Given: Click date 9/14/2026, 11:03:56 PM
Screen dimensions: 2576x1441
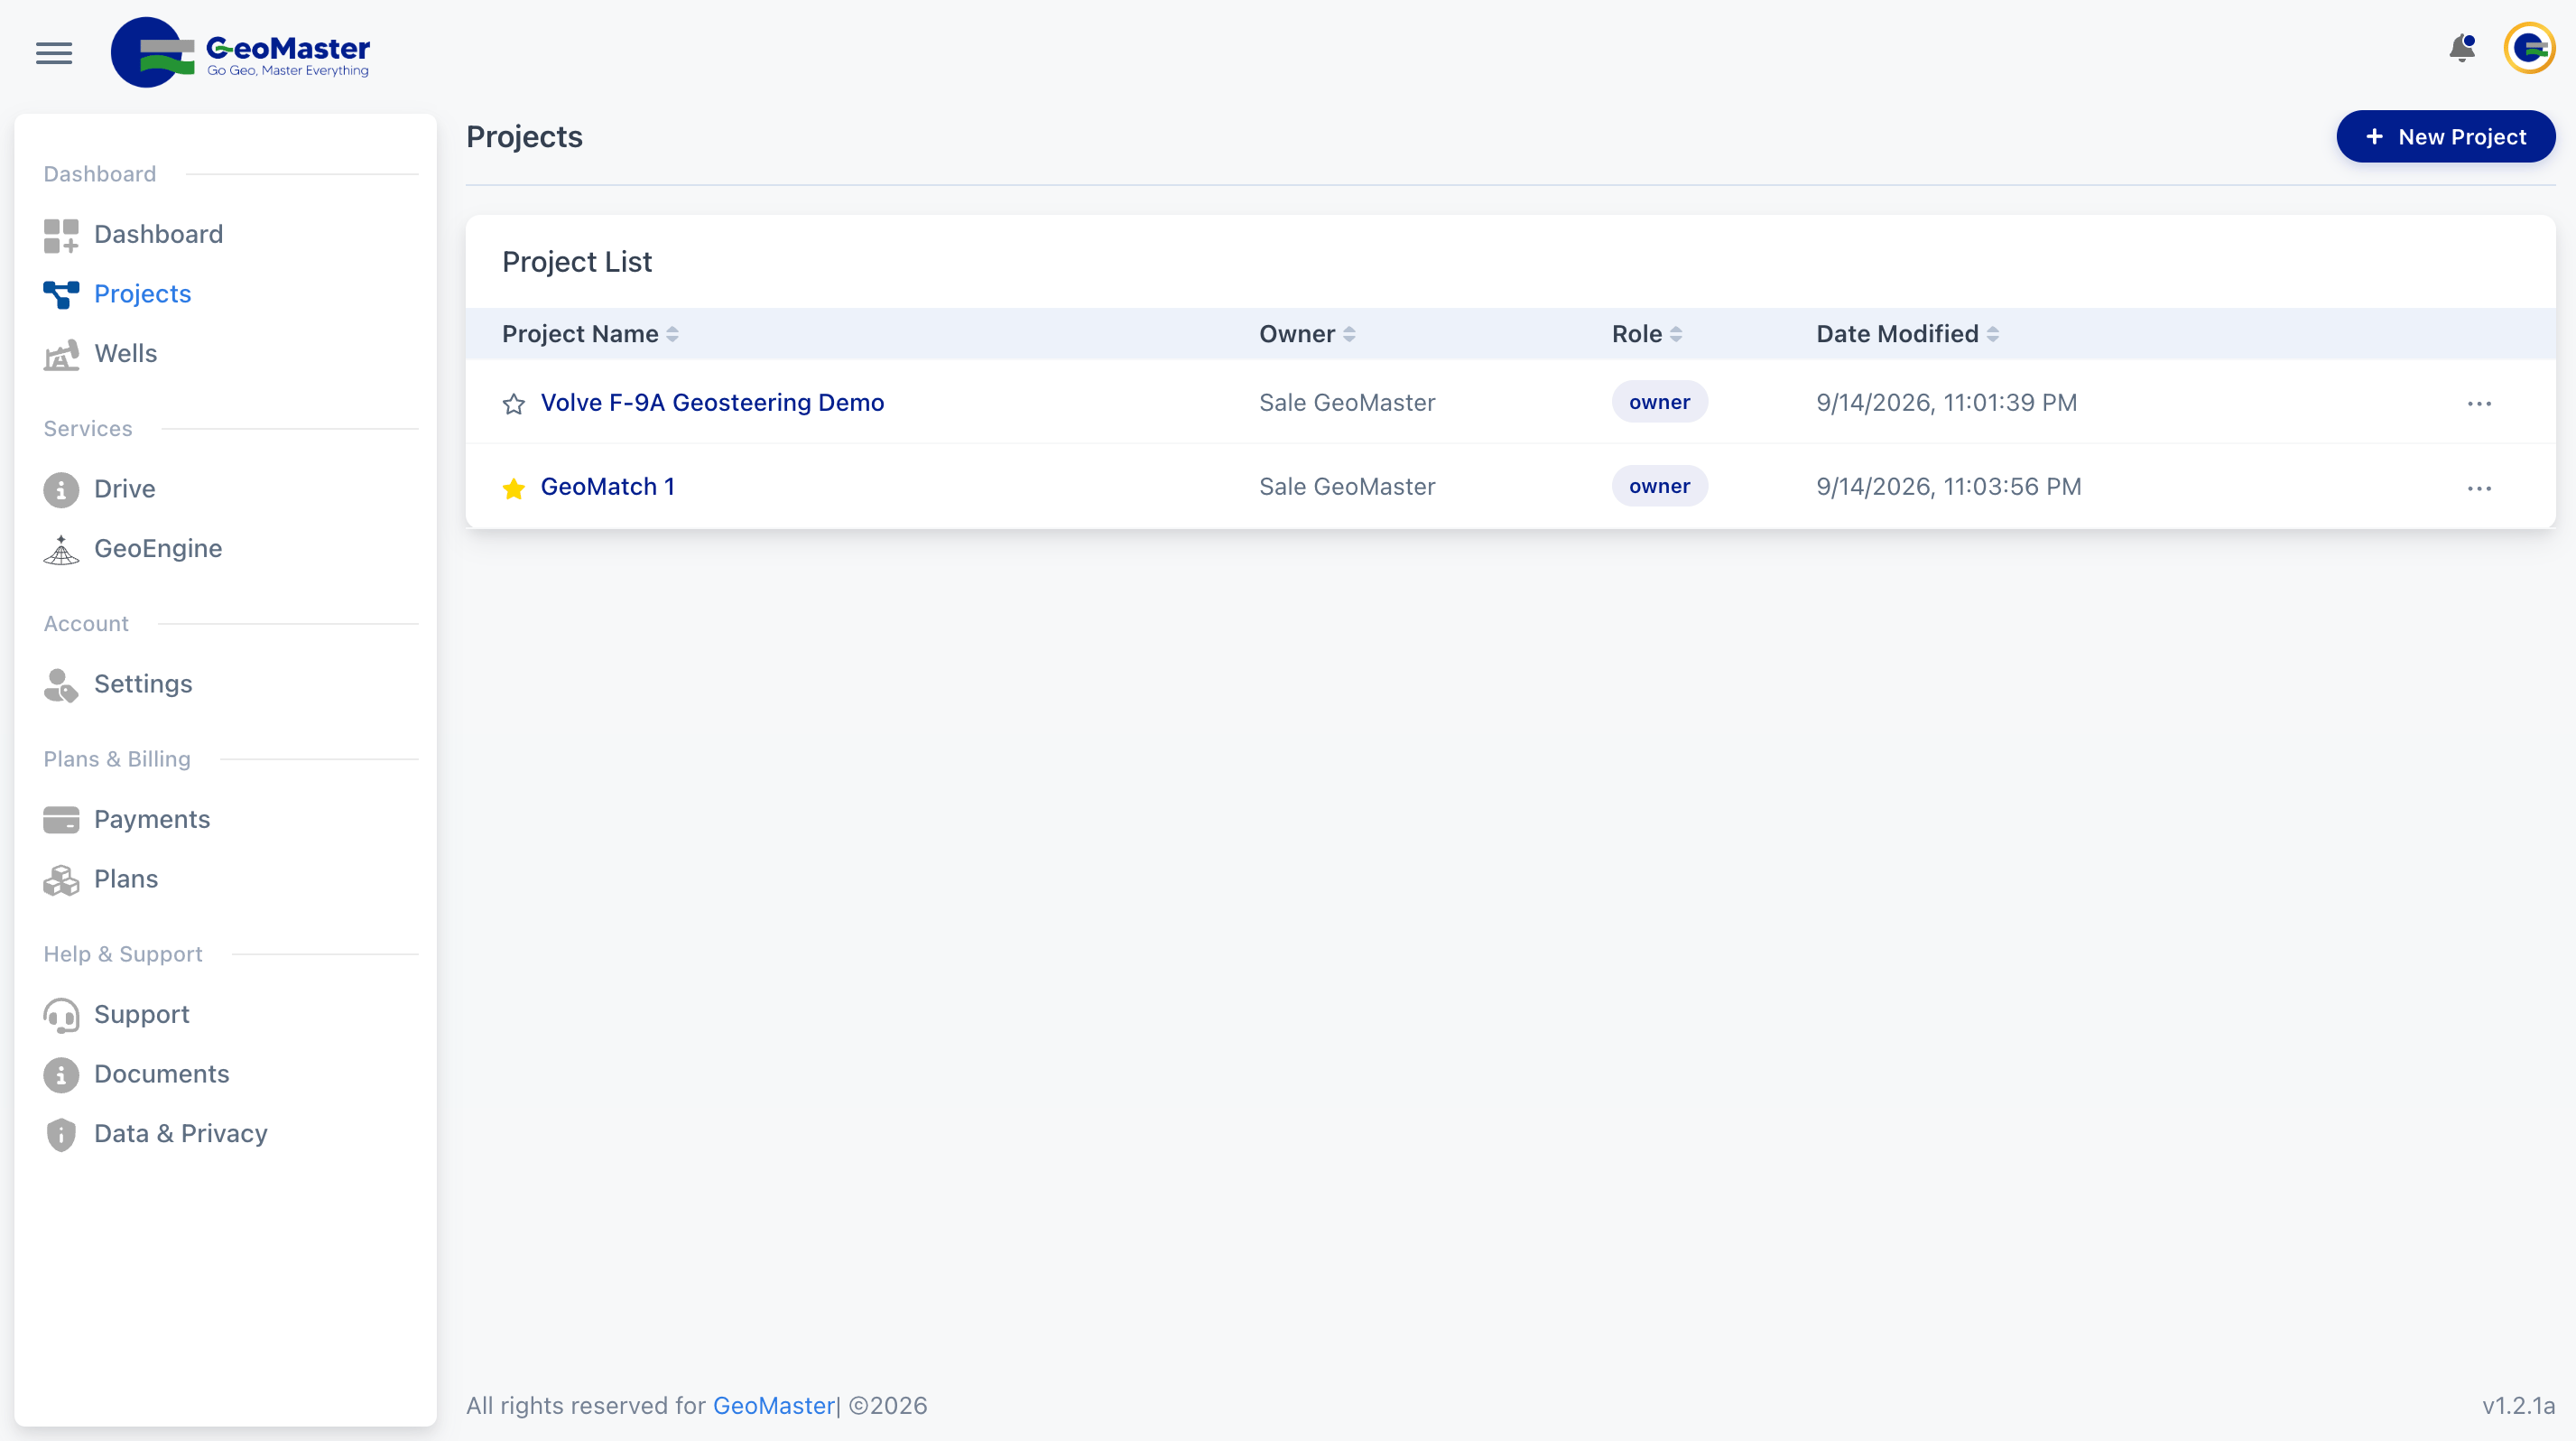Looking at the screenshot, I should tap(1948, 487).
